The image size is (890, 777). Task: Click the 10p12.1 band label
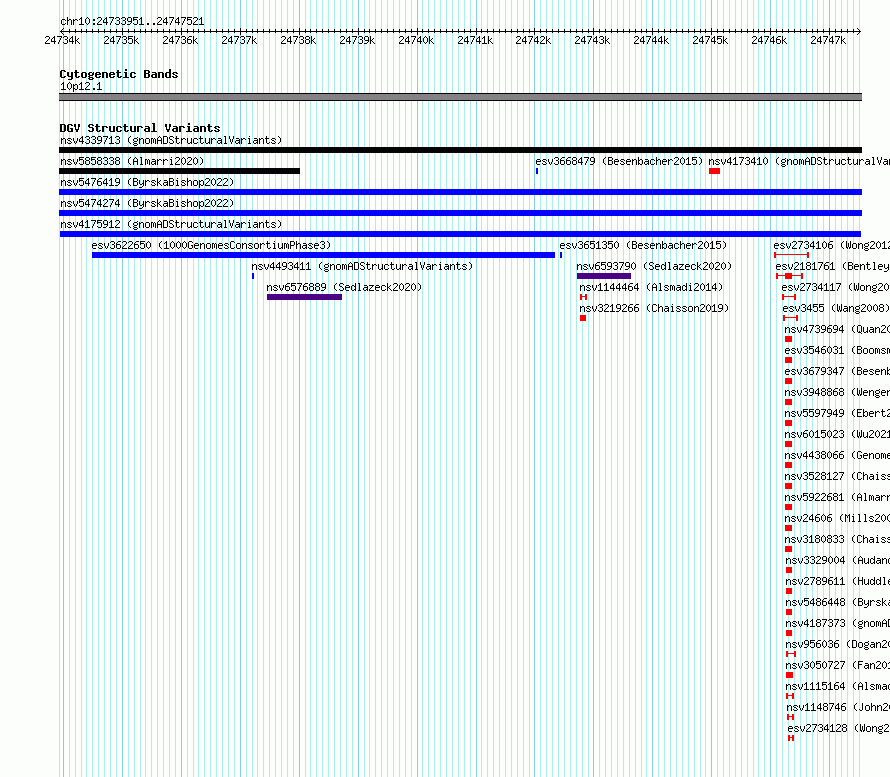pos(81,86)
